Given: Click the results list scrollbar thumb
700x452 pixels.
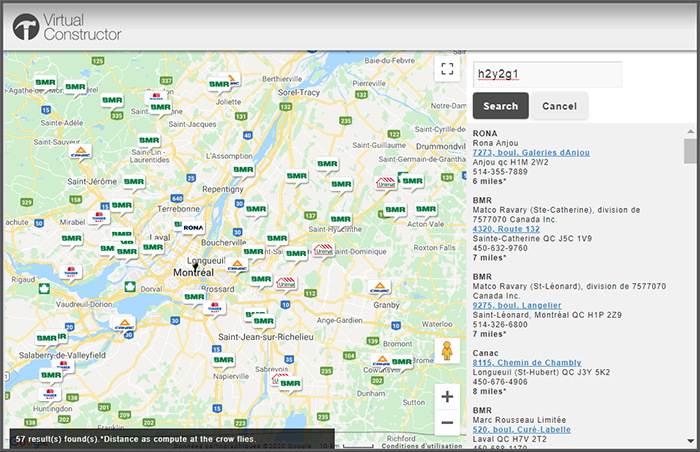Looking at the screenshot, I should 690,151.
